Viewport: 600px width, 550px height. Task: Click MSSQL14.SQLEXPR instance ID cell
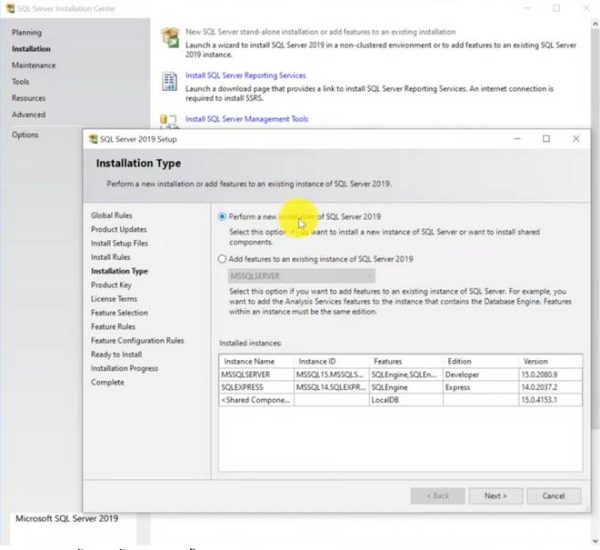[x=331, y=387]
